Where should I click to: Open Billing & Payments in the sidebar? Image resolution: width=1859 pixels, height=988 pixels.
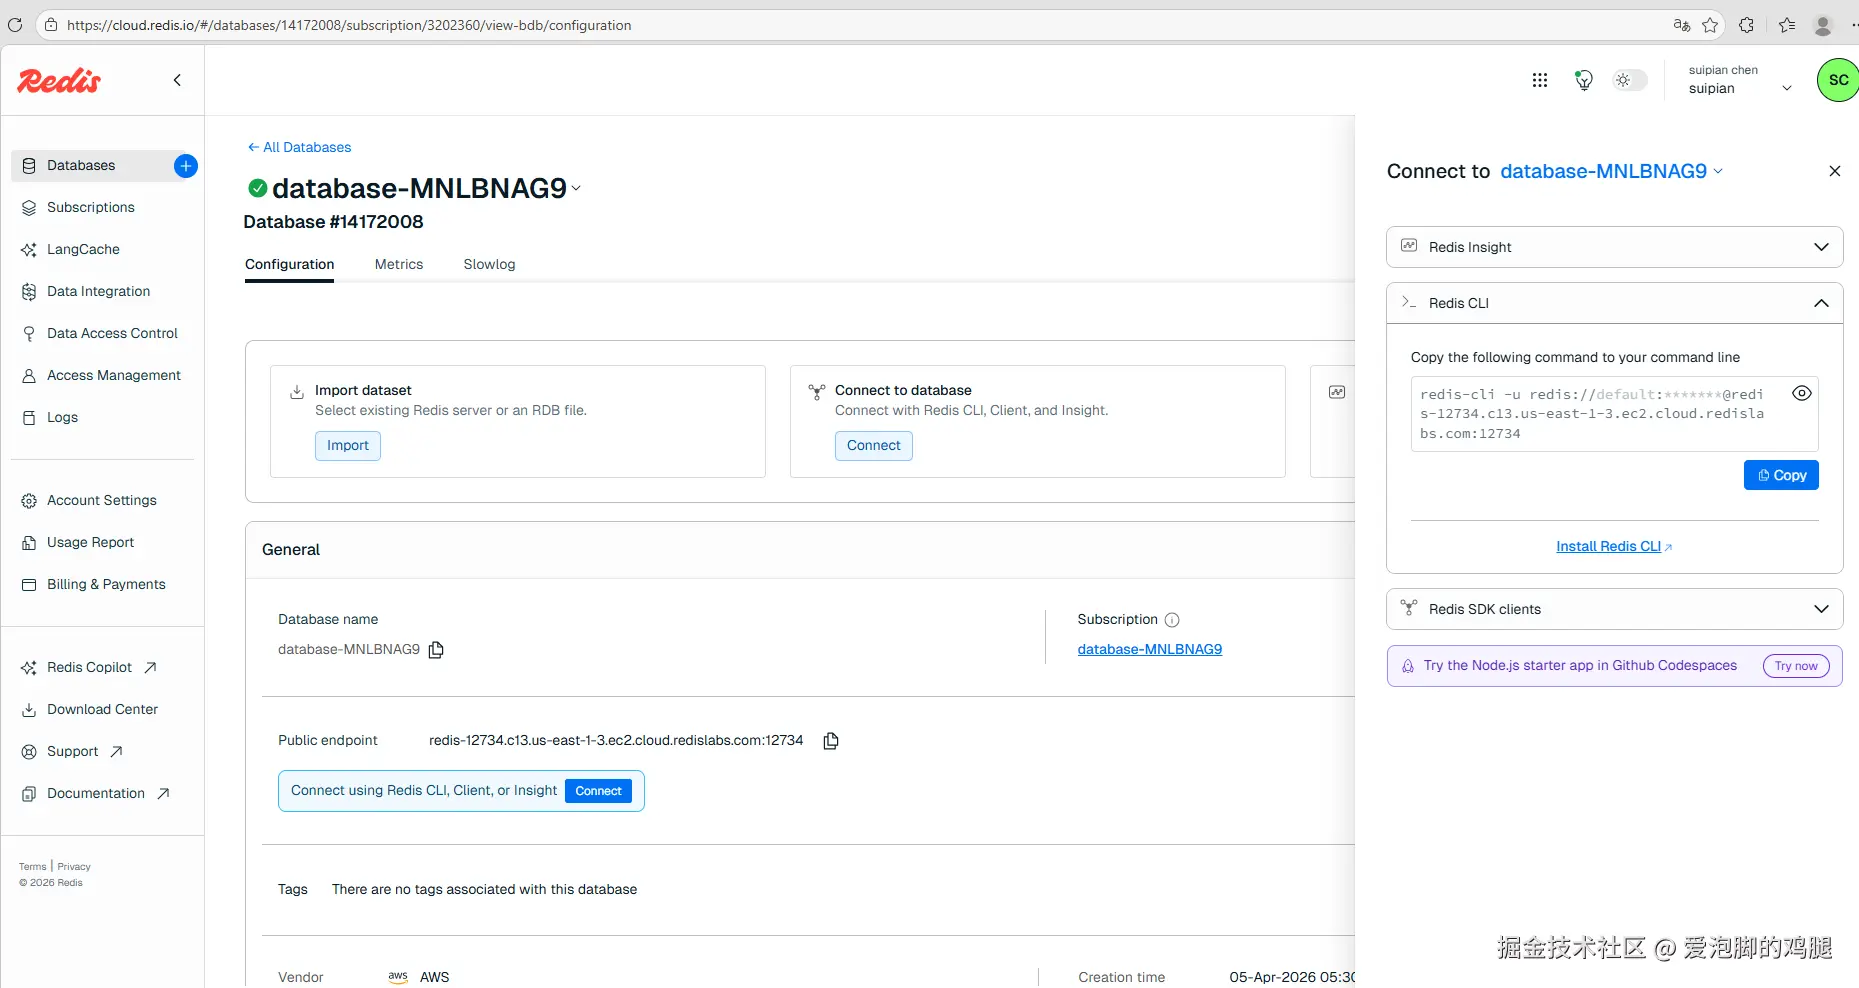(106, 585)
